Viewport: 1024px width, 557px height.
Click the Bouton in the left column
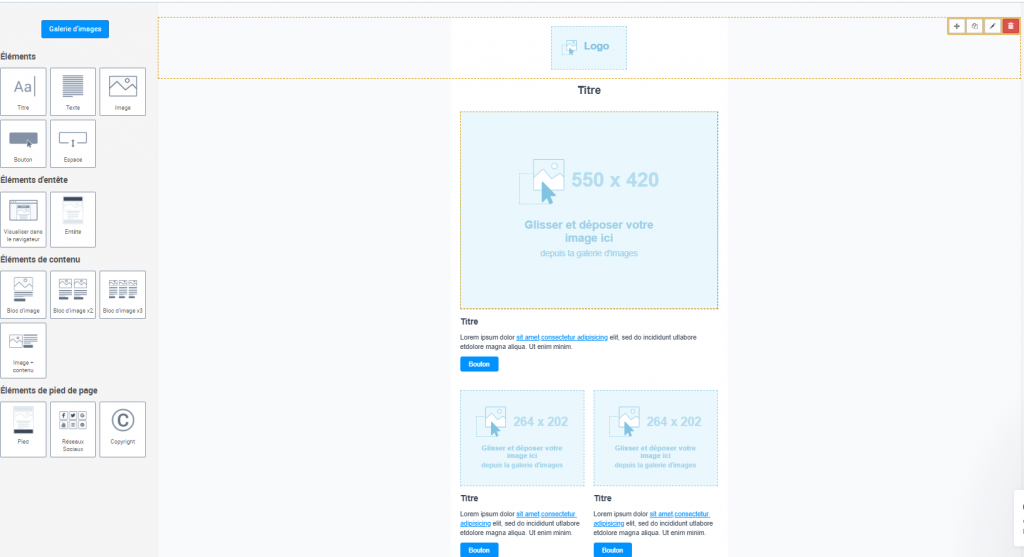[x=479, y=550]
